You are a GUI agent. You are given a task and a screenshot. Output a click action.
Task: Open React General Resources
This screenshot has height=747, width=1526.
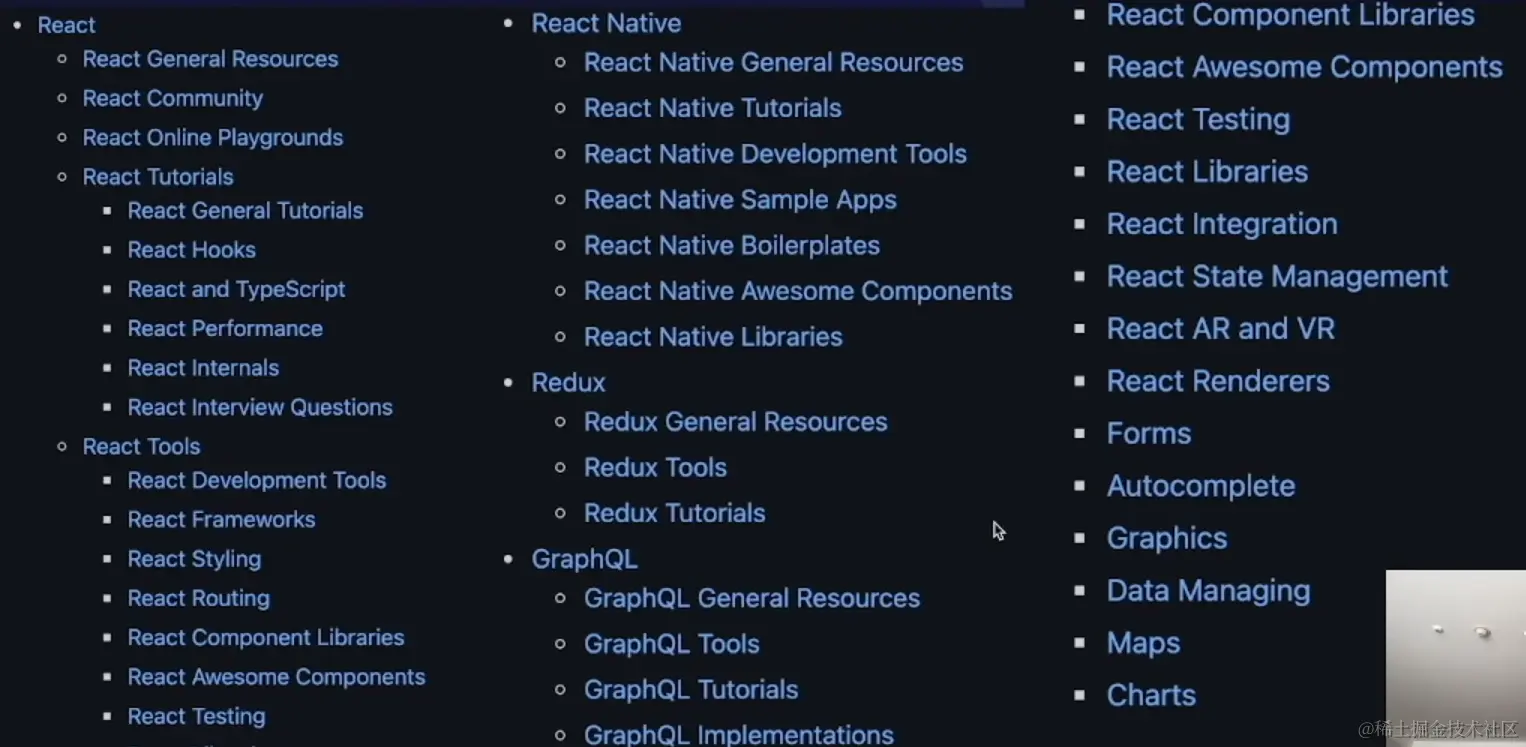click(210, 59)
